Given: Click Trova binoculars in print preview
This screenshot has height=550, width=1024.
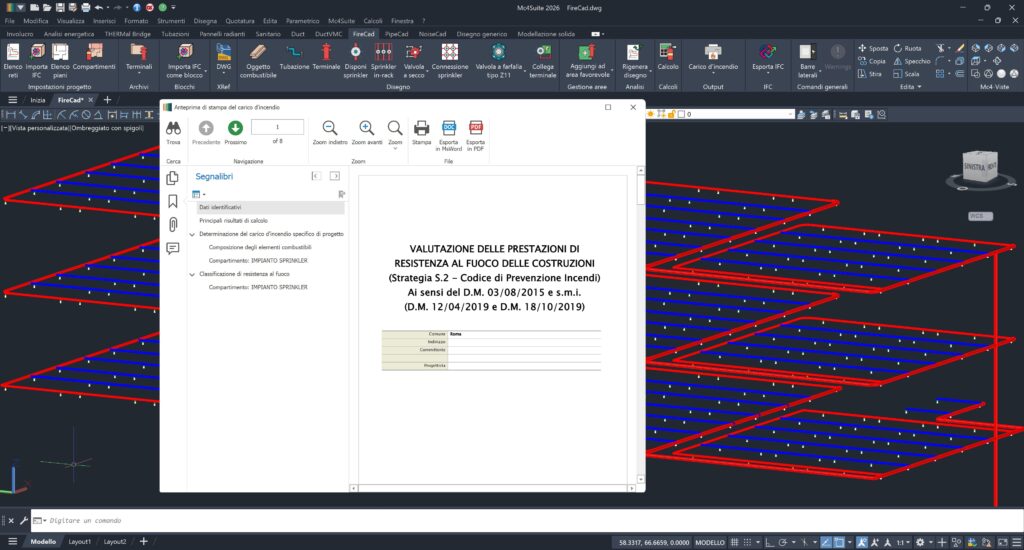Looking at the screenshot, I should click(173, 133).
